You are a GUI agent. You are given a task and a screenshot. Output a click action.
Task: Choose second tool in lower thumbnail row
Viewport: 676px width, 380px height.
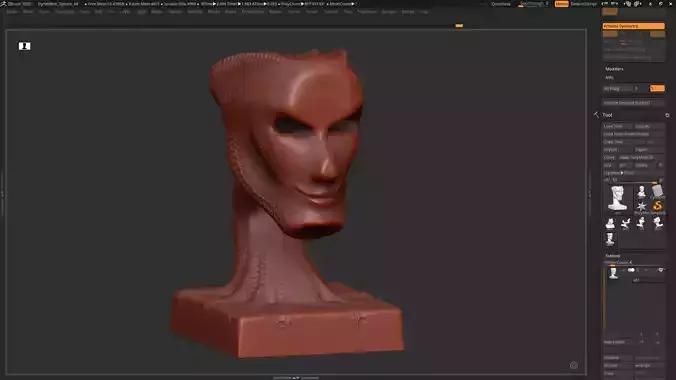pos(626,223)
